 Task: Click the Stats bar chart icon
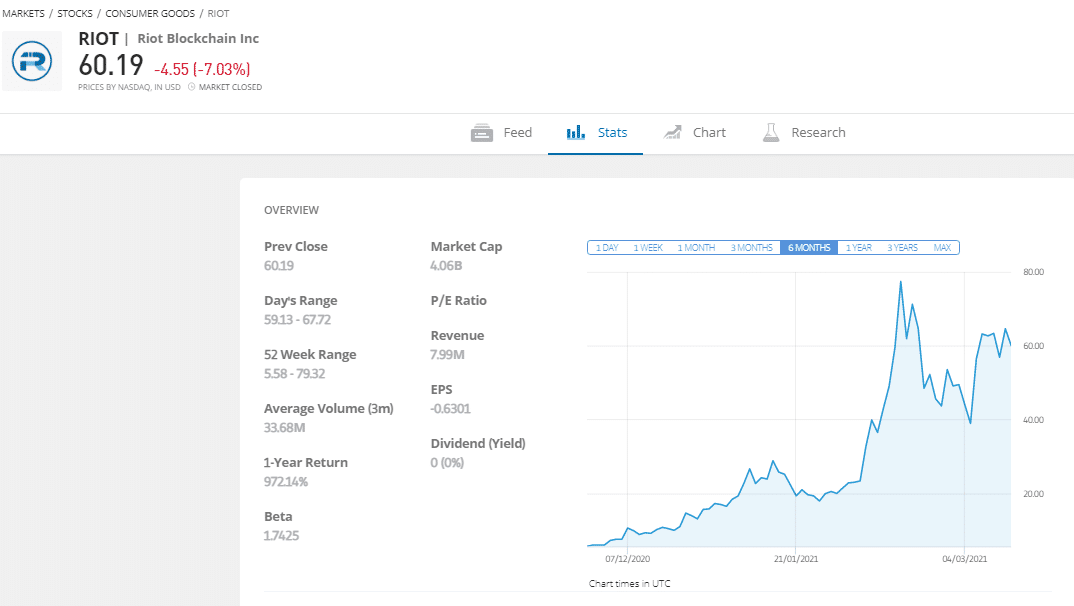576,132
